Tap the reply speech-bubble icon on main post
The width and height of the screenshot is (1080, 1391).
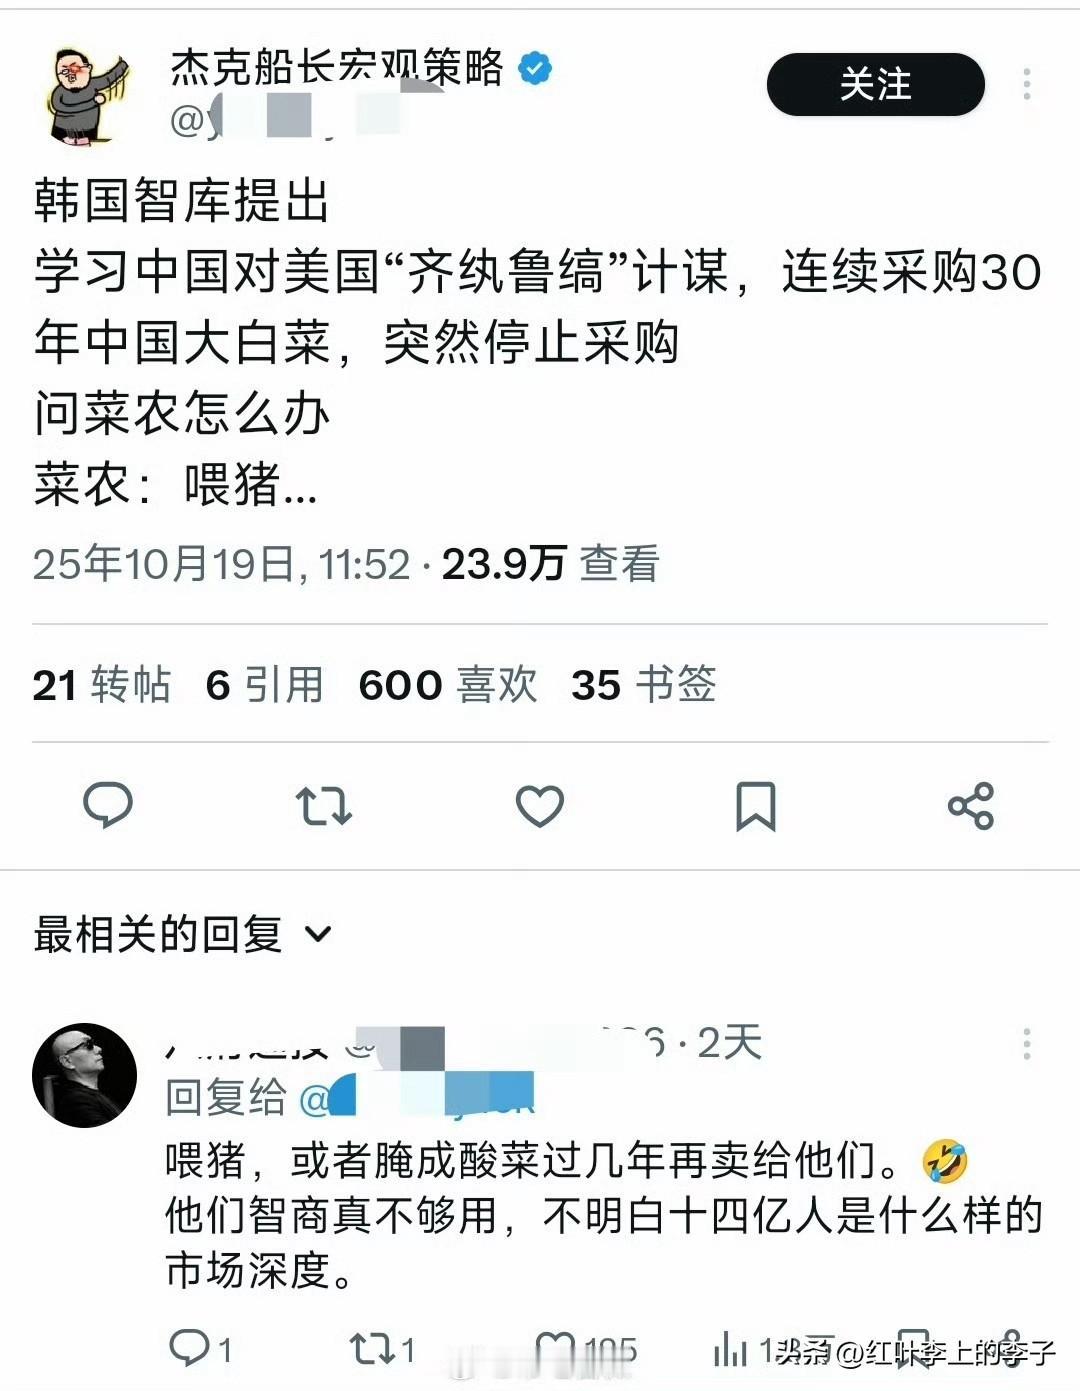click(x=108, y=805)
